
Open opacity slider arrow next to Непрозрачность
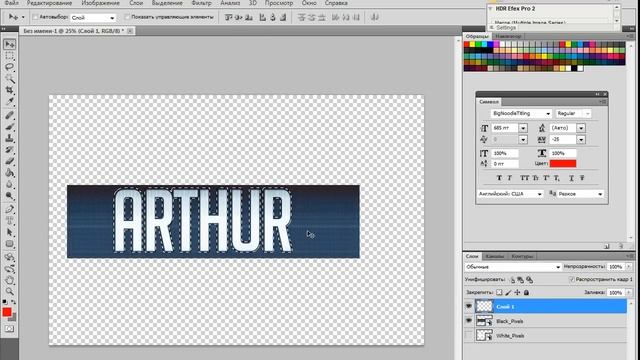click(x=629, y=267)
